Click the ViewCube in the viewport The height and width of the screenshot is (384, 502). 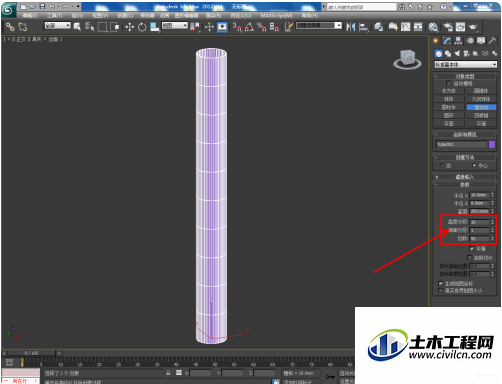point(407,59)
